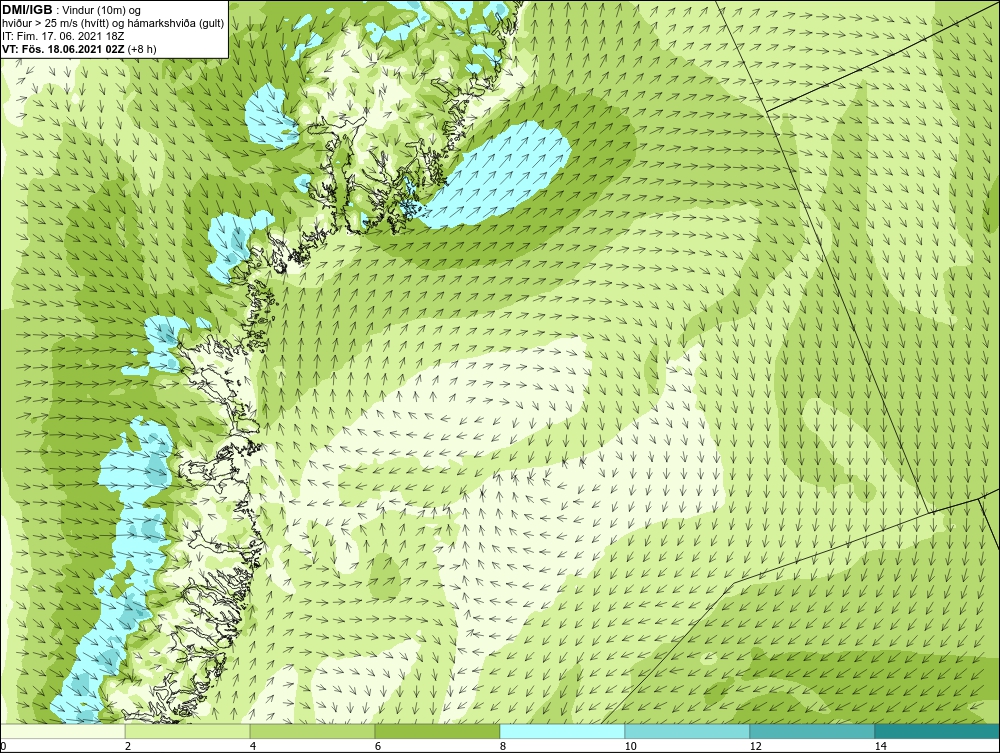The height and width of the screenshot is (753, 1000).
Task: Click the 'IT: Fim. 17. 06. 2021 18Z' line
Action: [x=63, y=36]
